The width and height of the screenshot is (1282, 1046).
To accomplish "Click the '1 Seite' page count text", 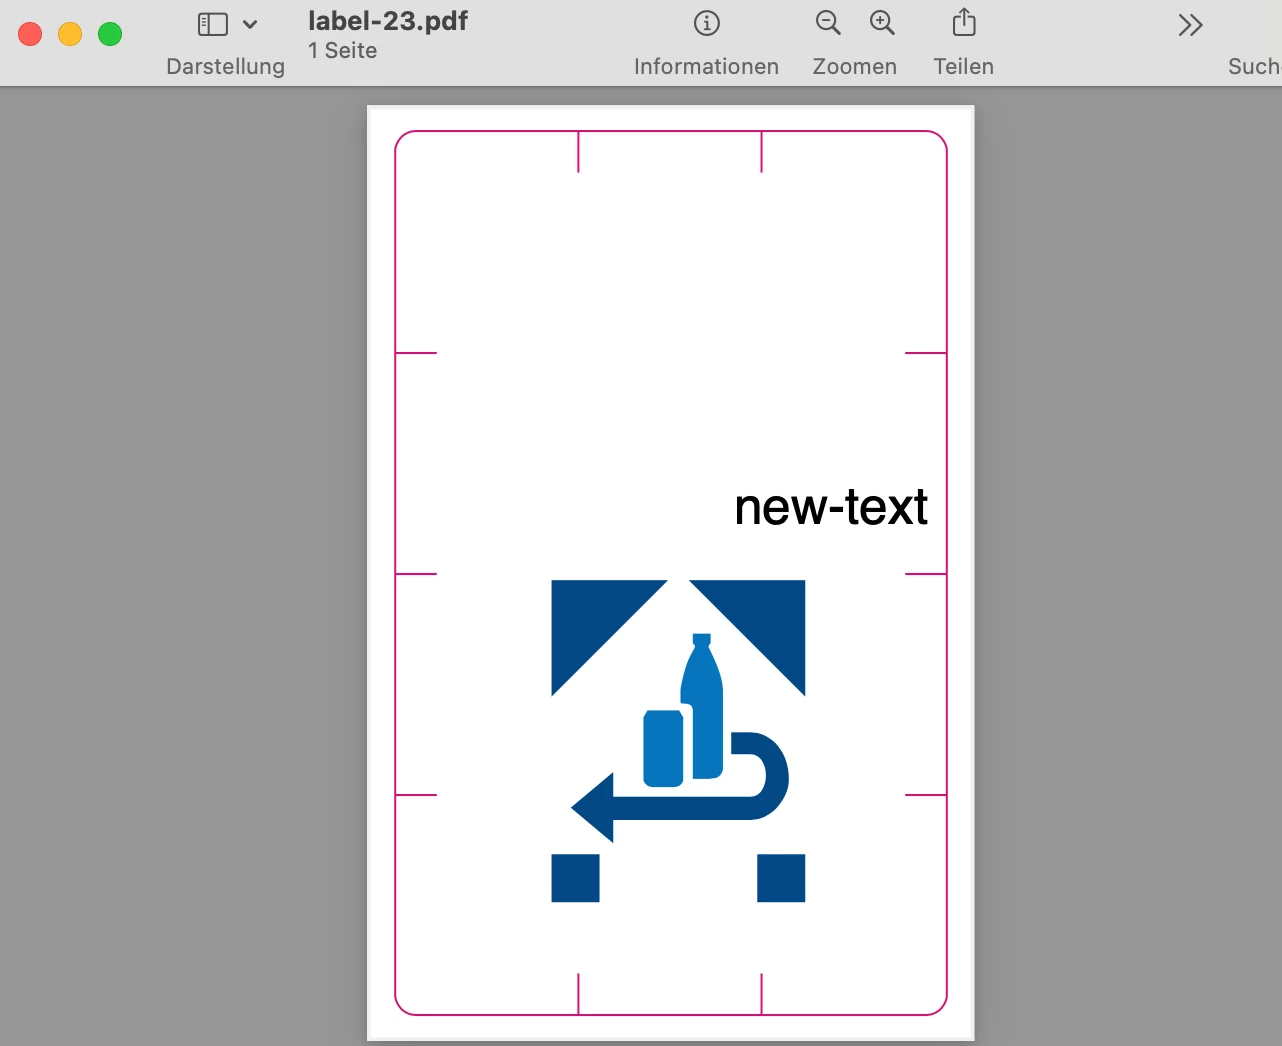I will [343, 50].
